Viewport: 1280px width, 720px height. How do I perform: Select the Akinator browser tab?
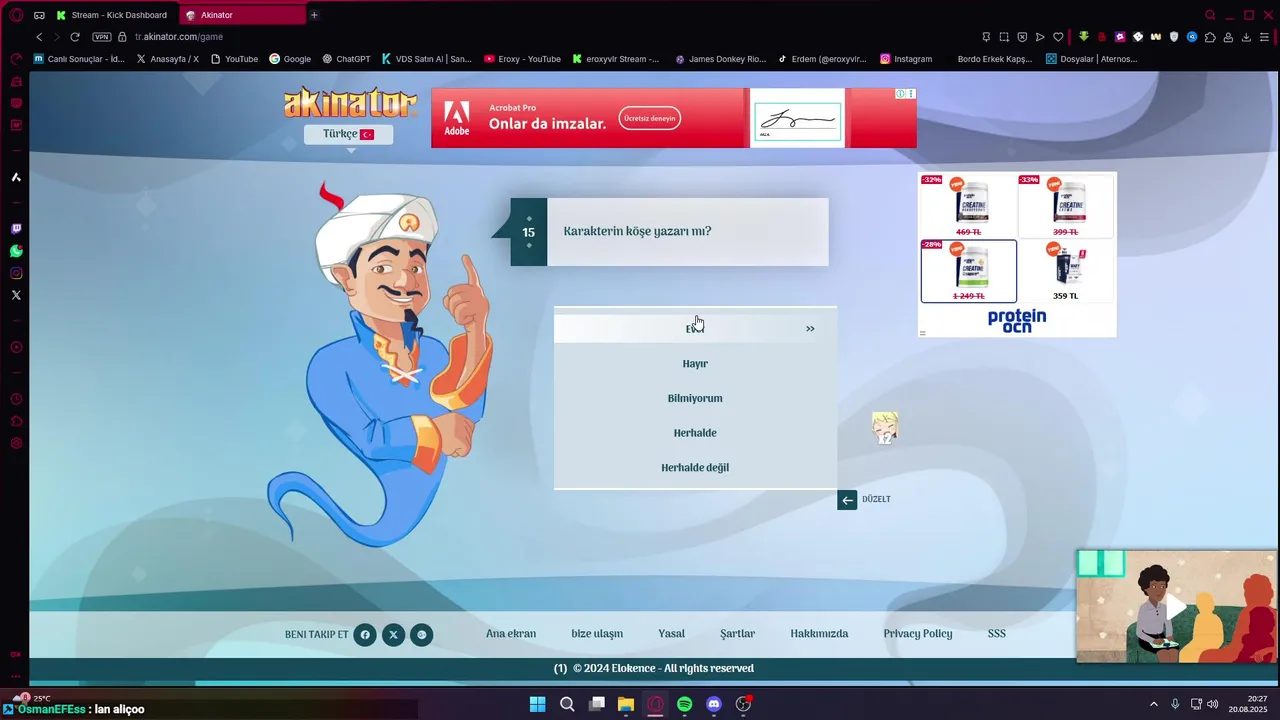tap(242, 15)
